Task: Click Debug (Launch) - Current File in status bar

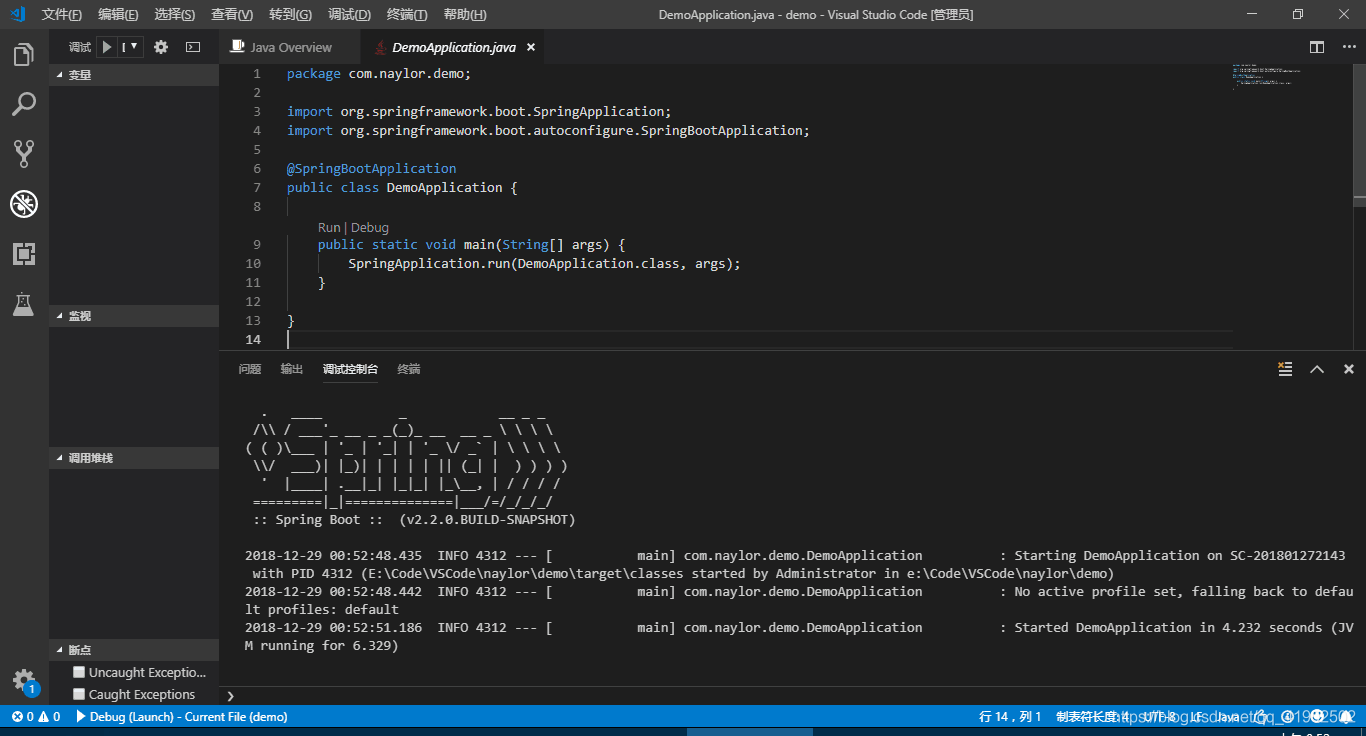Action: point(182,717)
